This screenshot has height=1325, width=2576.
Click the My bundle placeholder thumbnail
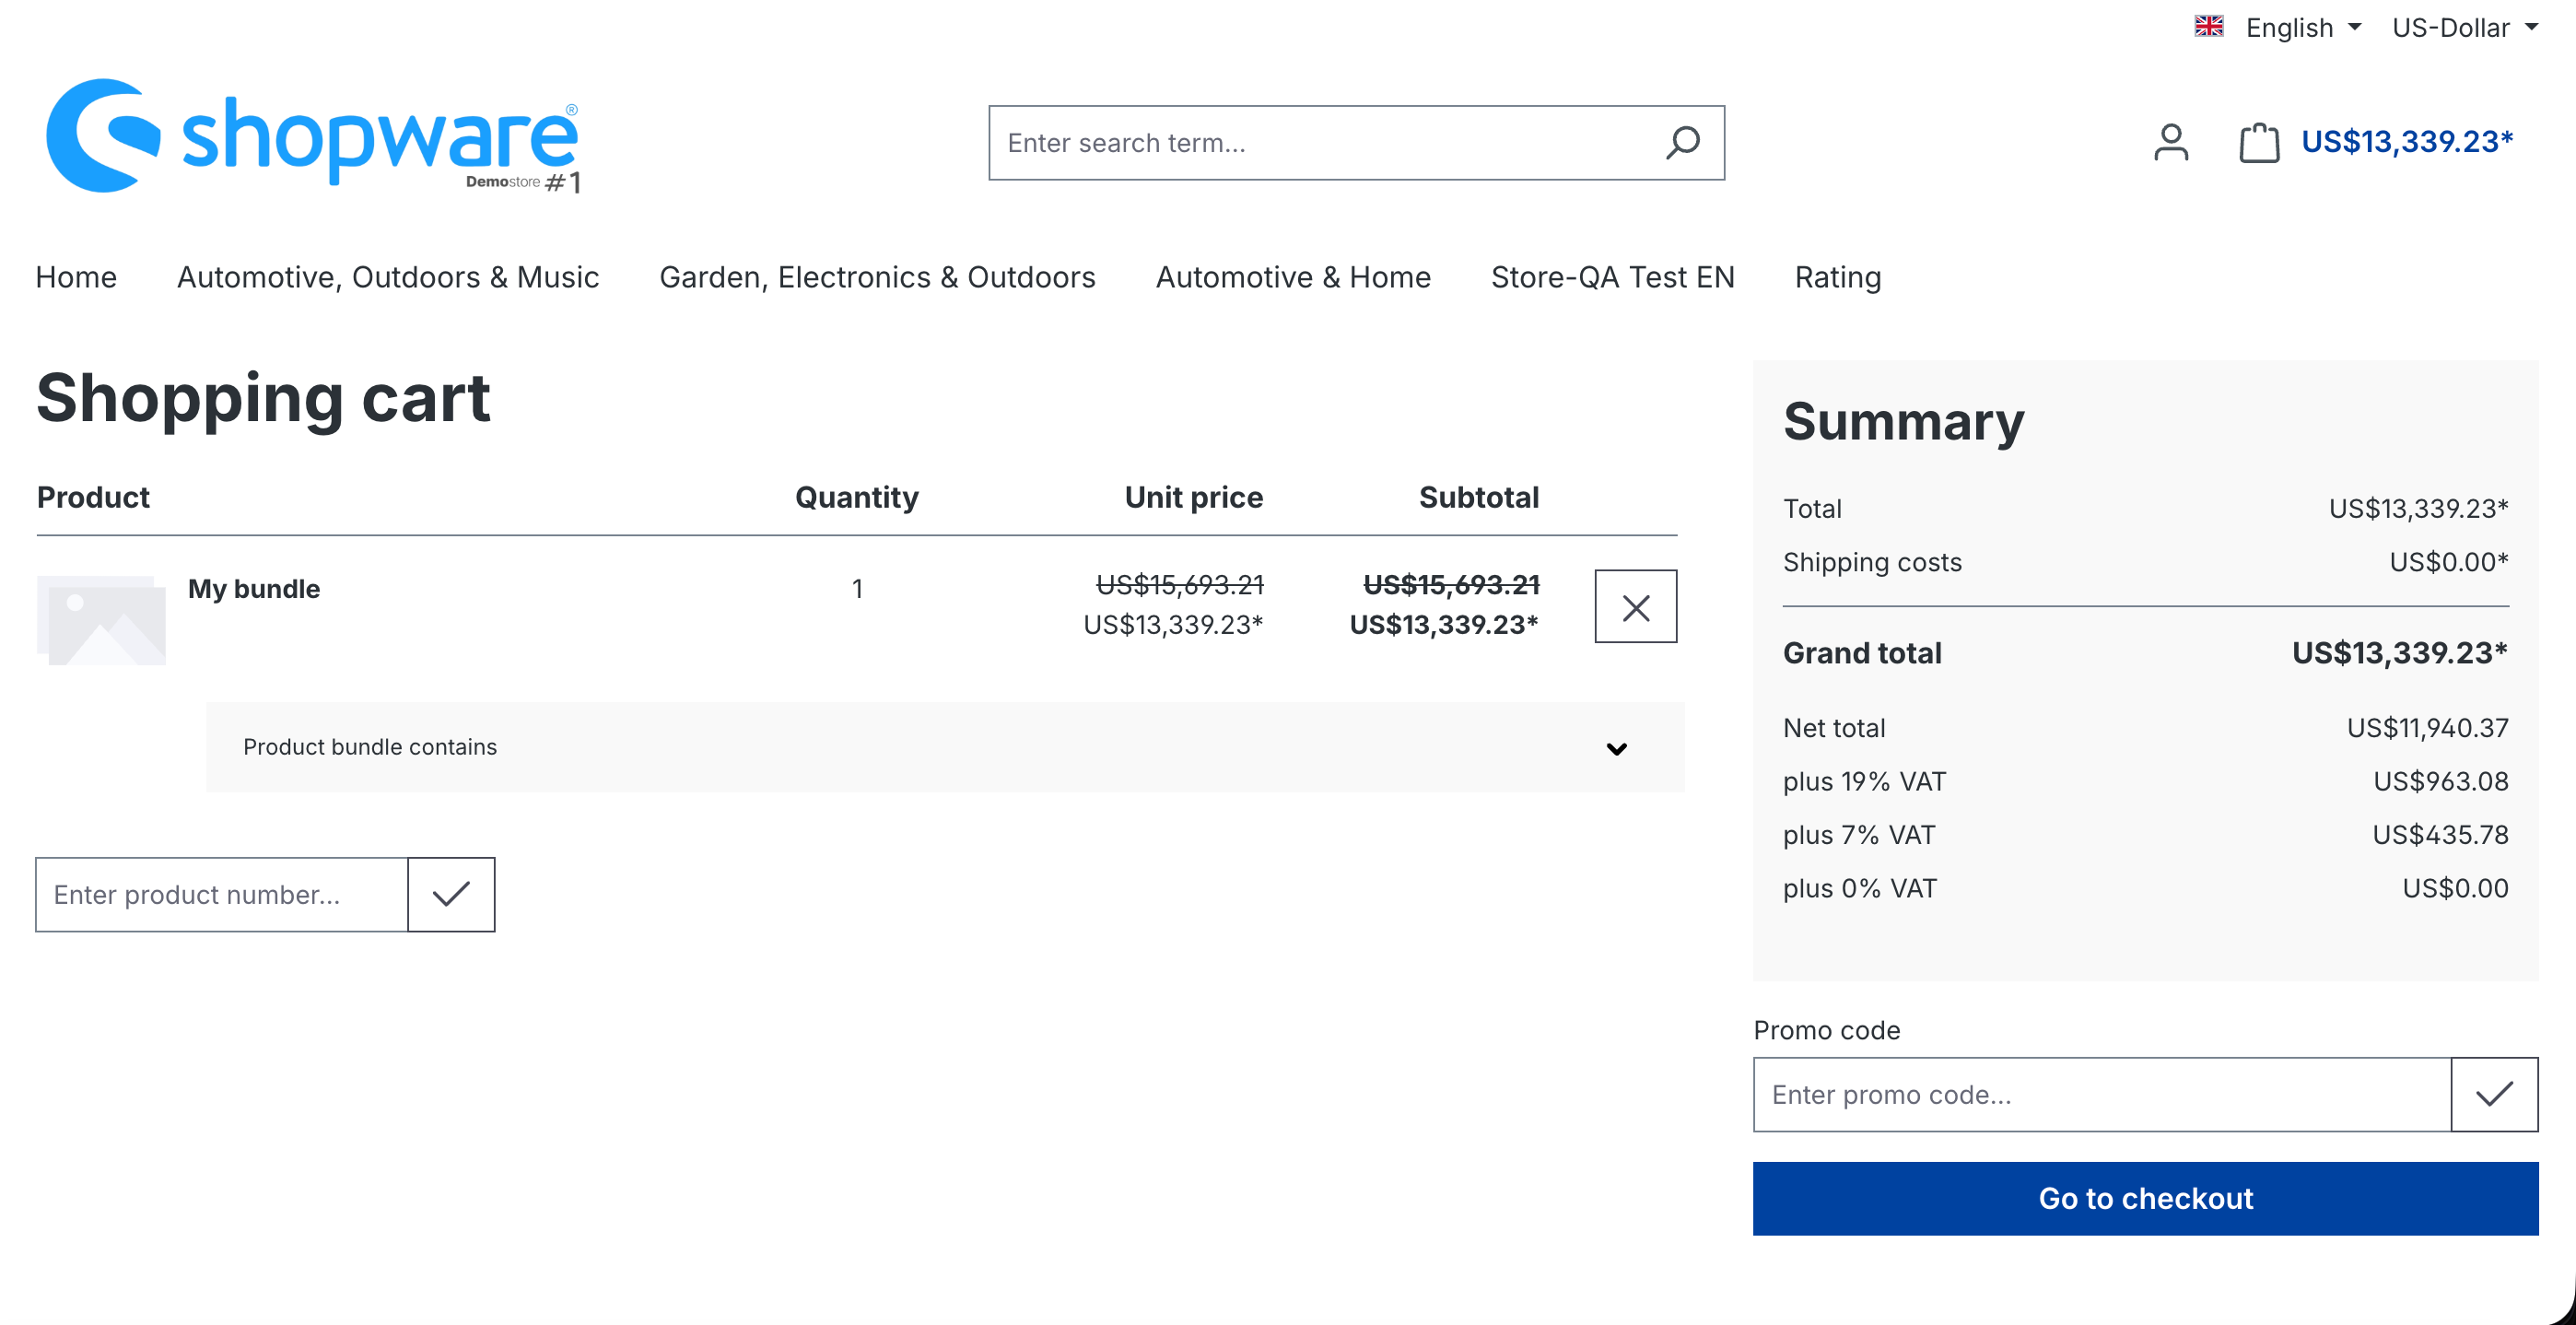tap(101, 619)
